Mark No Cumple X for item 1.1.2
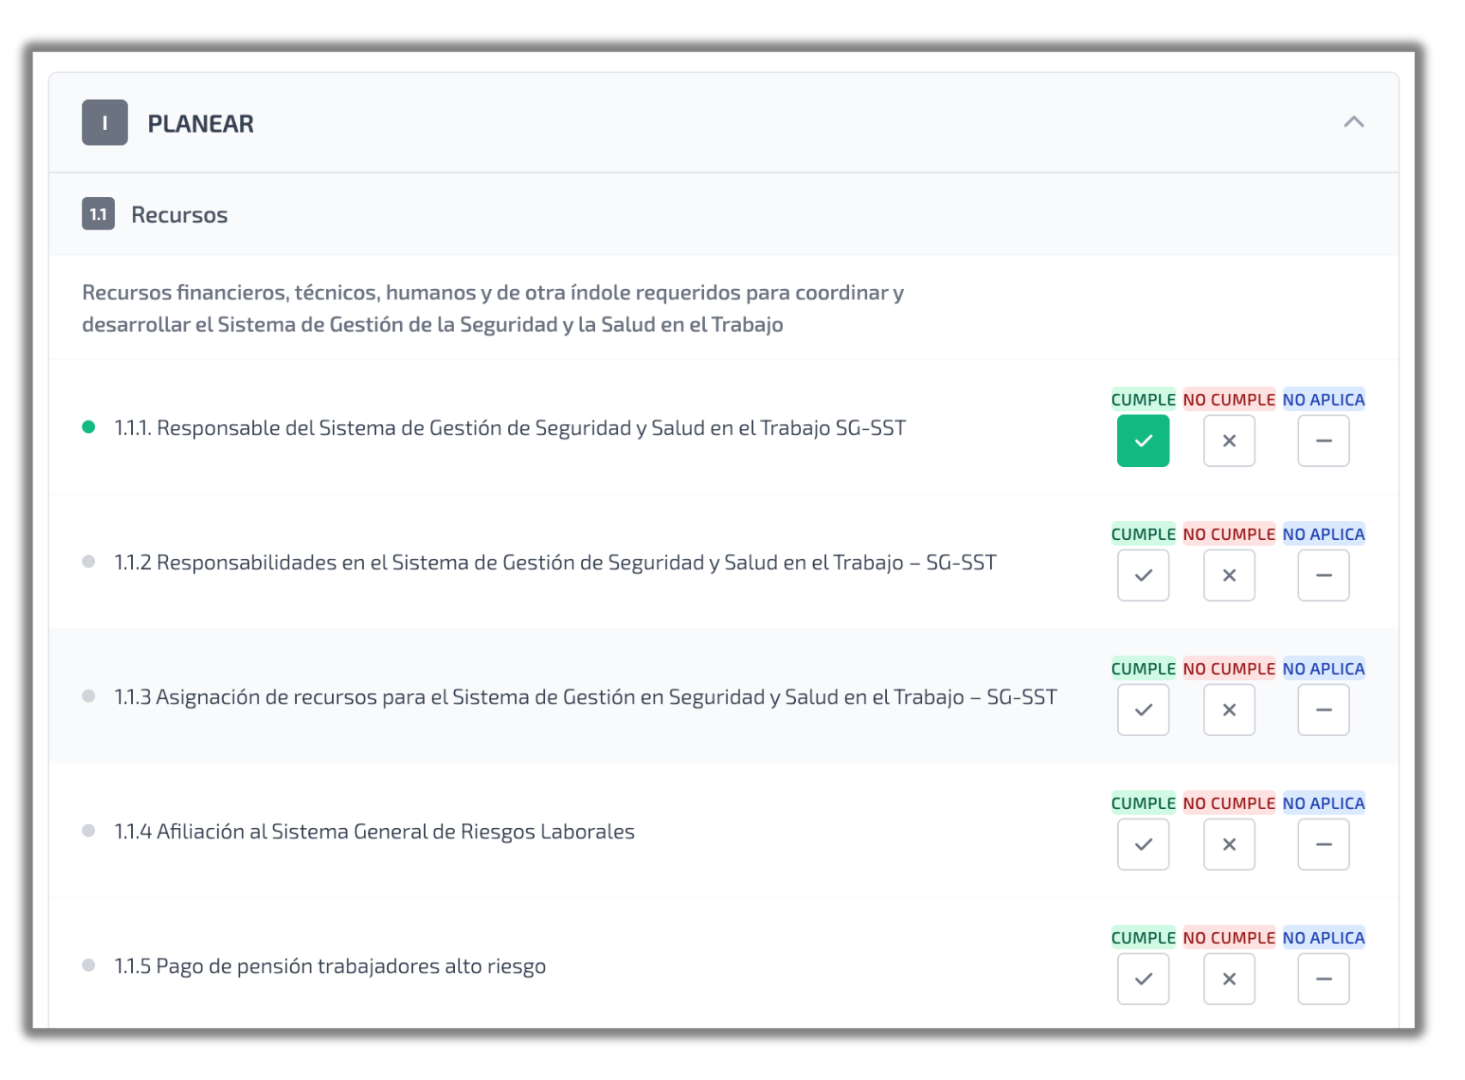The image size is (1465, 1080). coord(1229,576)
